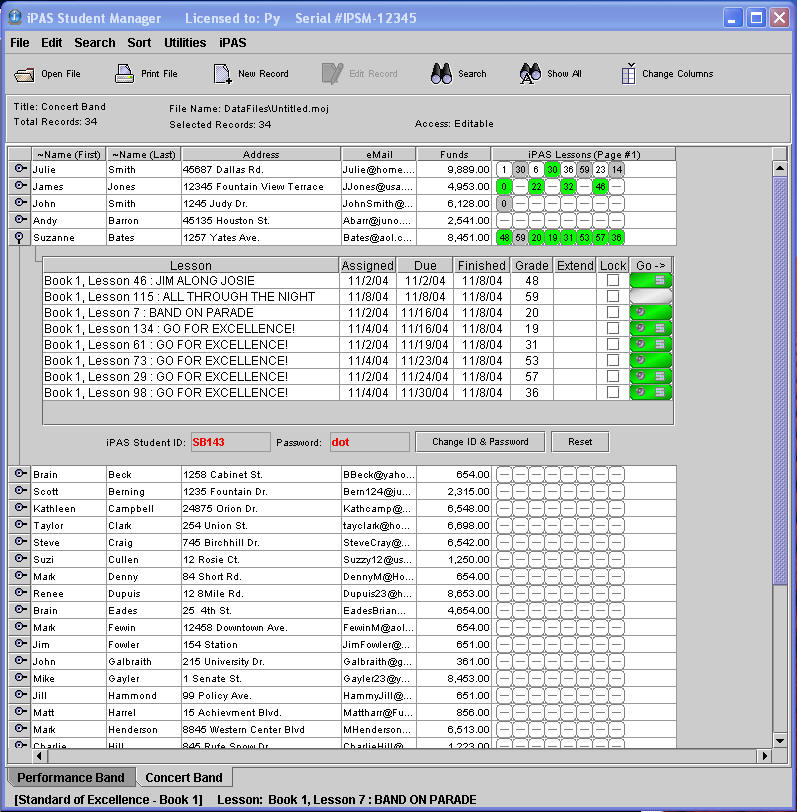Click the Print File printer icon
This screenshot has height=812, width=797.
tap(124, 74)
